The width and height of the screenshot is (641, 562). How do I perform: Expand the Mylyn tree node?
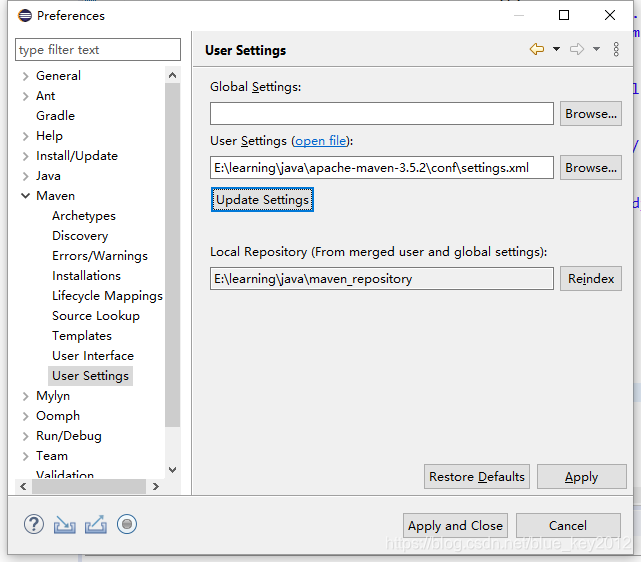pos(25,396)
